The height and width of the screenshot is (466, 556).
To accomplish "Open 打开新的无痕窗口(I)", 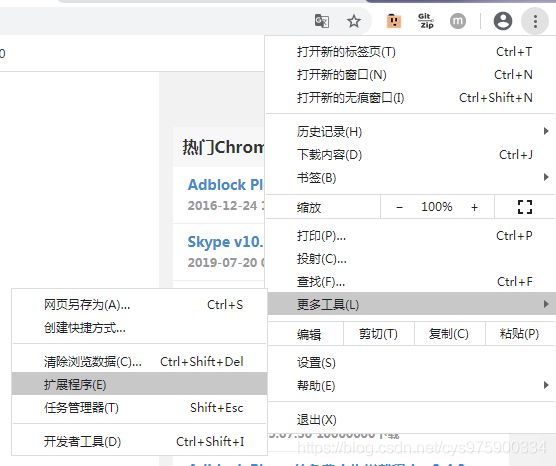I will click(410, 98).
